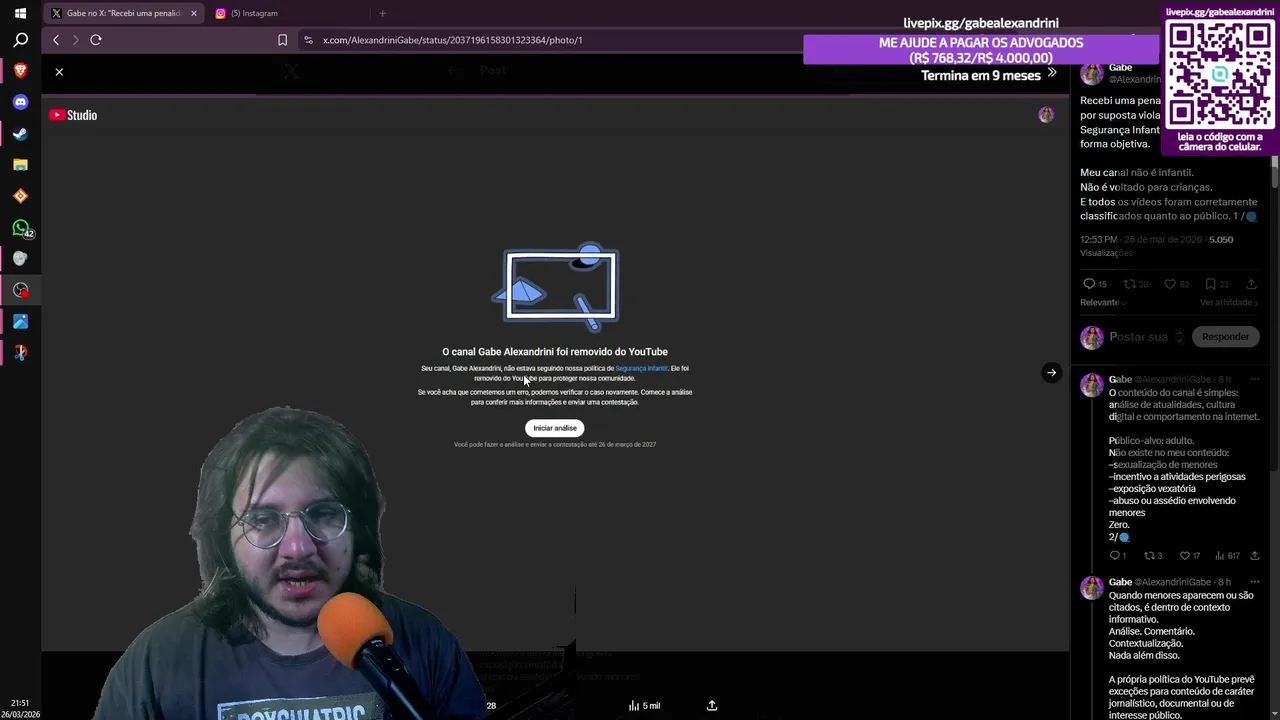
Task: Click the Responder button
Action: click(1225, 337)
